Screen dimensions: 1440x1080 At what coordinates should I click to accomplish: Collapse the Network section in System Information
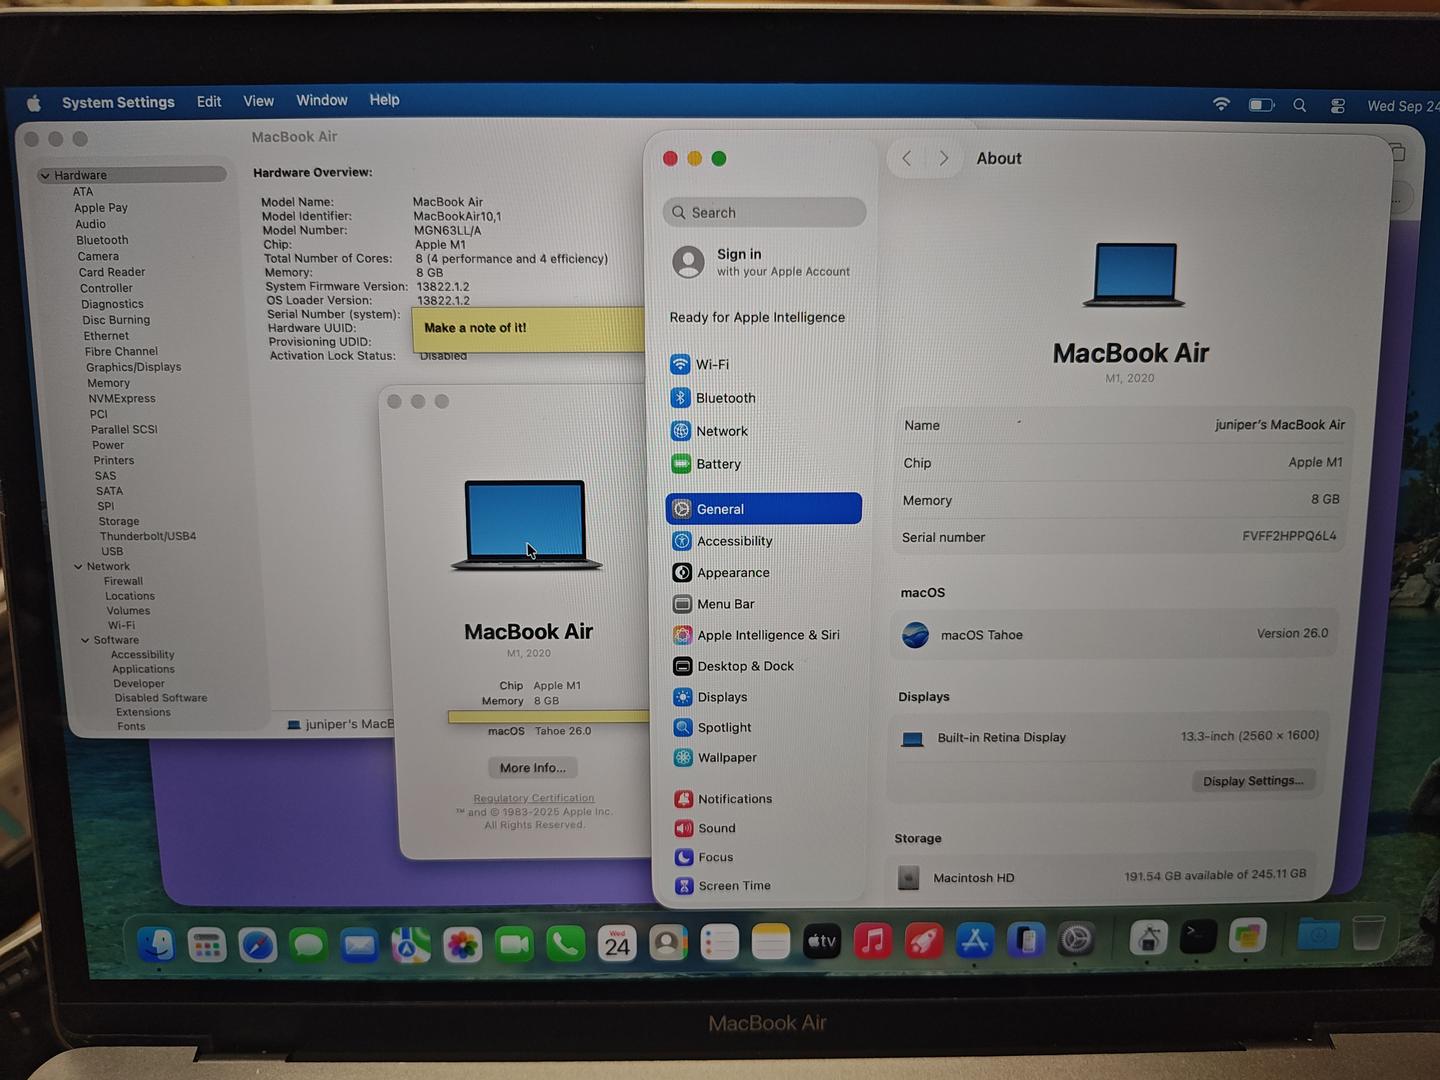tap(78, 567)
